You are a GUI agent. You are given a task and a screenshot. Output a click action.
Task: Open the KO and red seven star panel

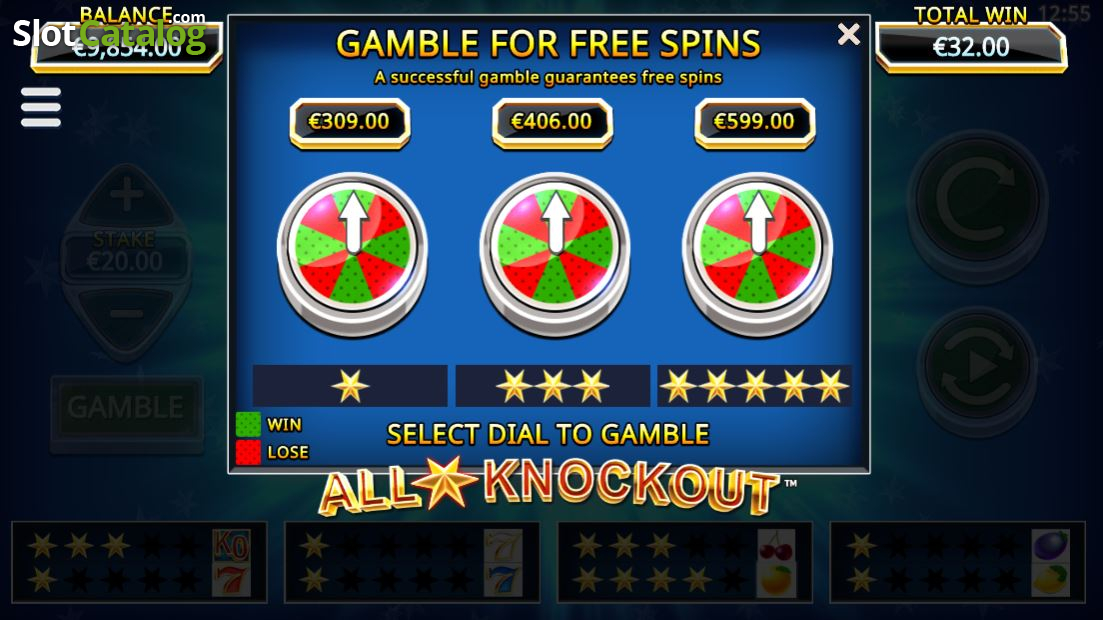click(x=139, y=562)
